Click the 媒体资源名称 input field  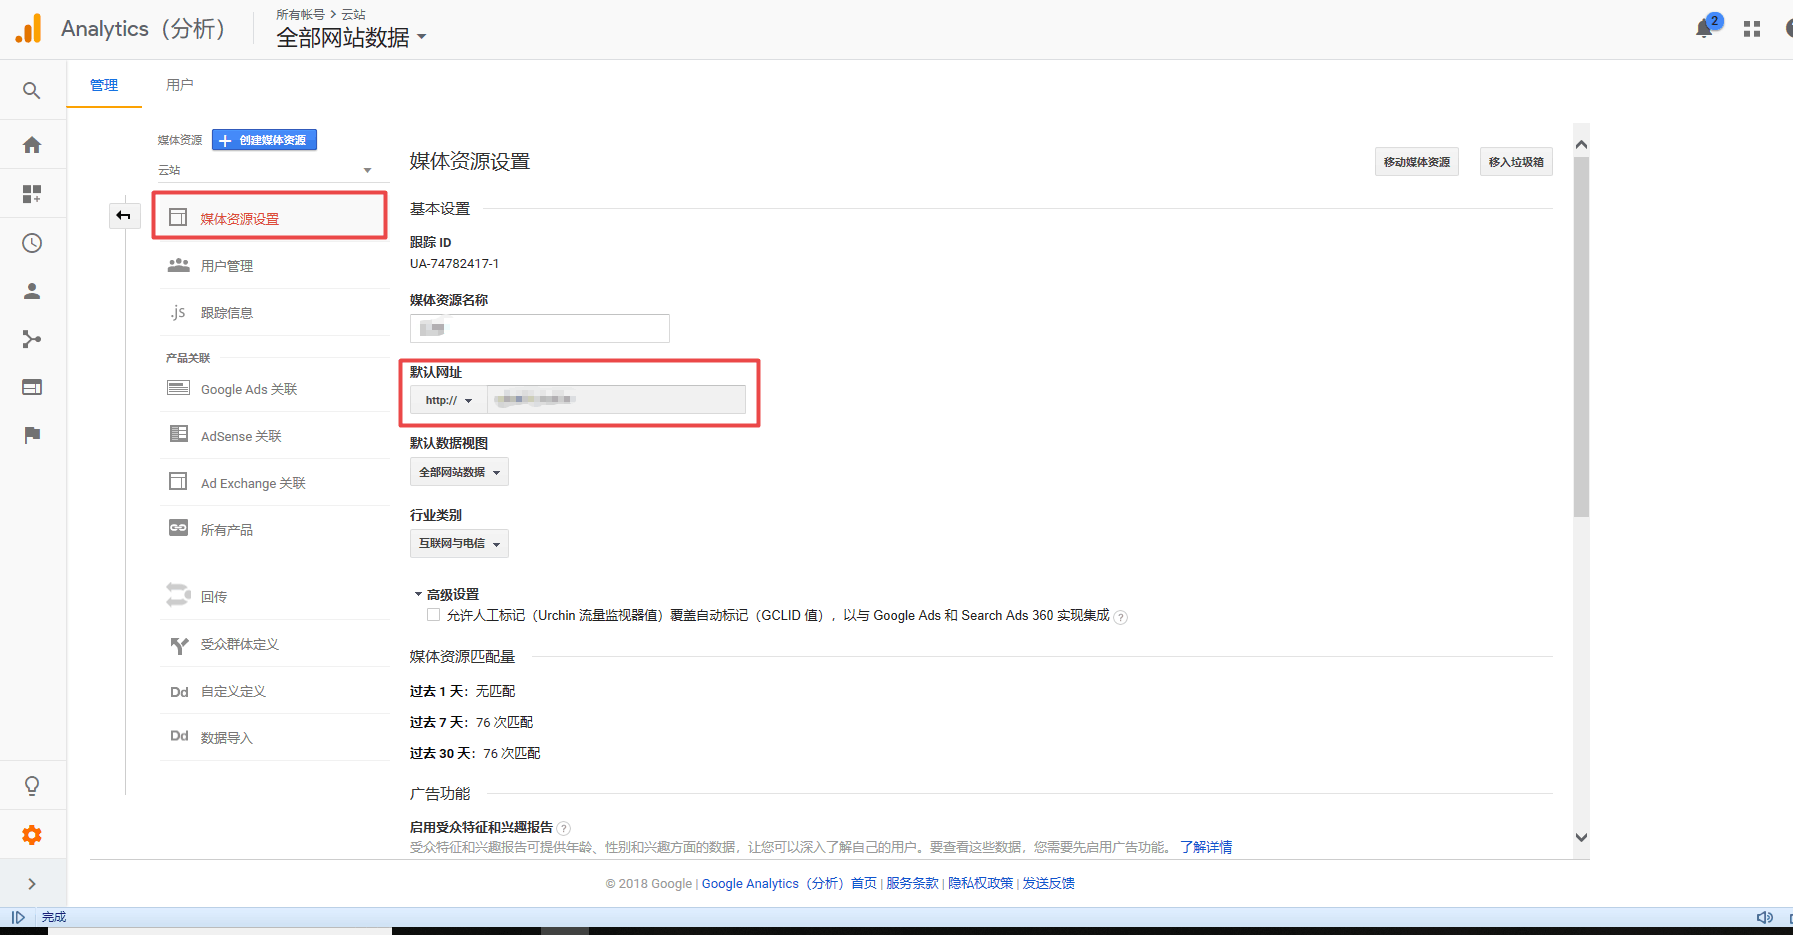point(539,328)
